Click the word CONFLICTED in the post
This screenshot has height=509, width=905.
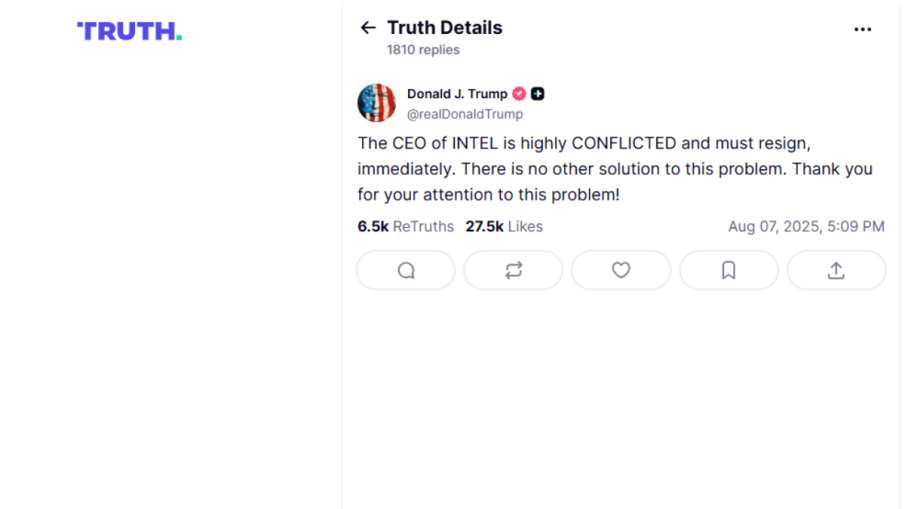point(624,143)
